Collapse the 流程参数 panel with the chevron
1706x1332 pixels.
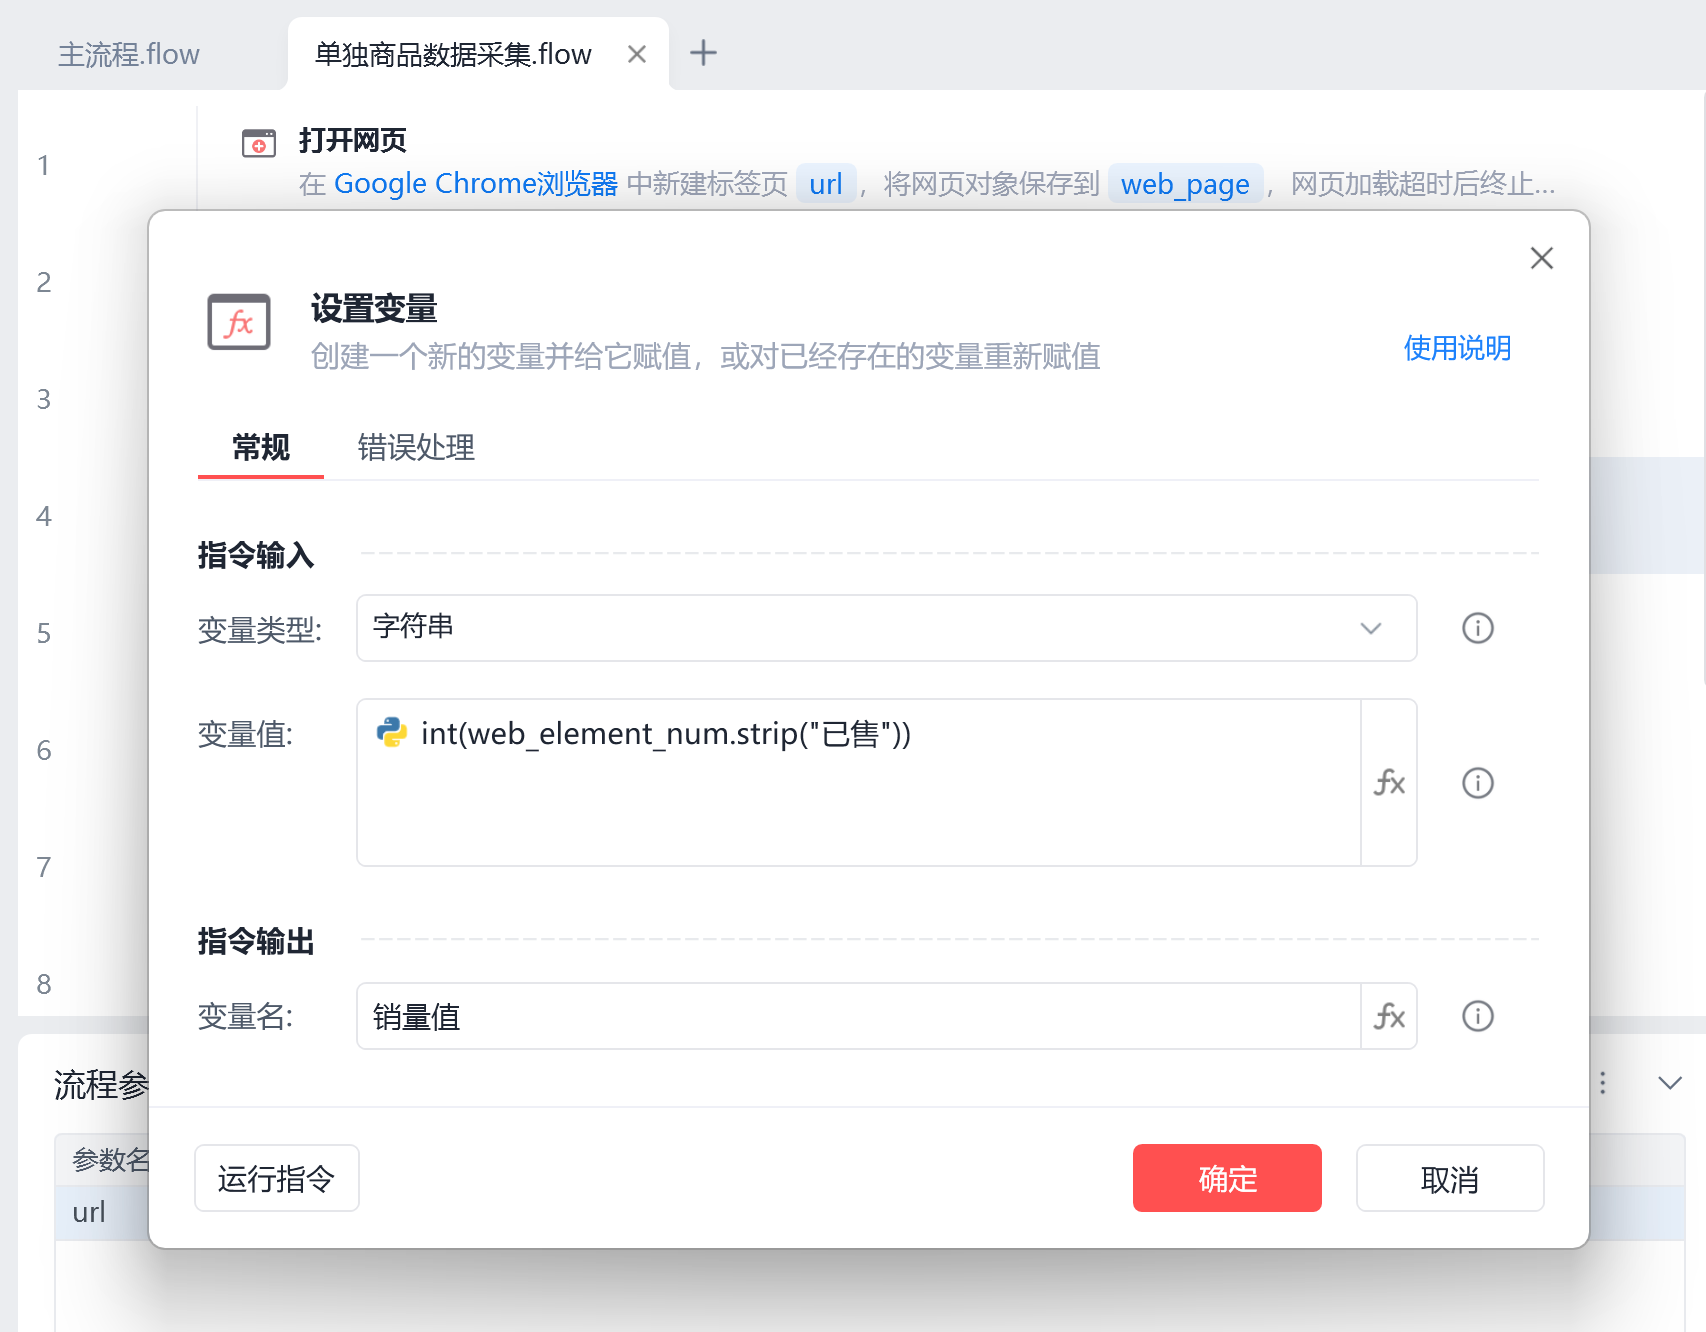[1668, 1083]
